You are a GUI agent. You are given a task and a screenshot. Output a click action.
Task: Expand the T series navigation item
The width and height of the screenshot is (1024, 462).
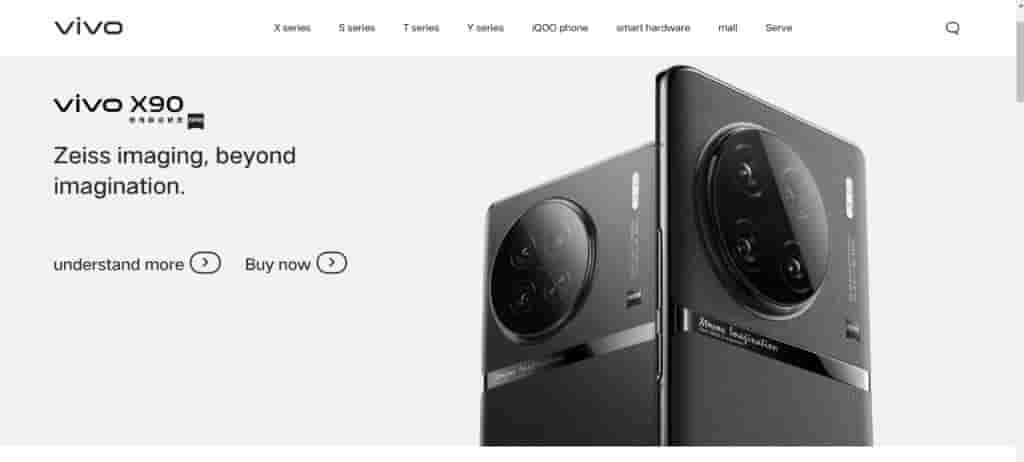click(421, 28)
